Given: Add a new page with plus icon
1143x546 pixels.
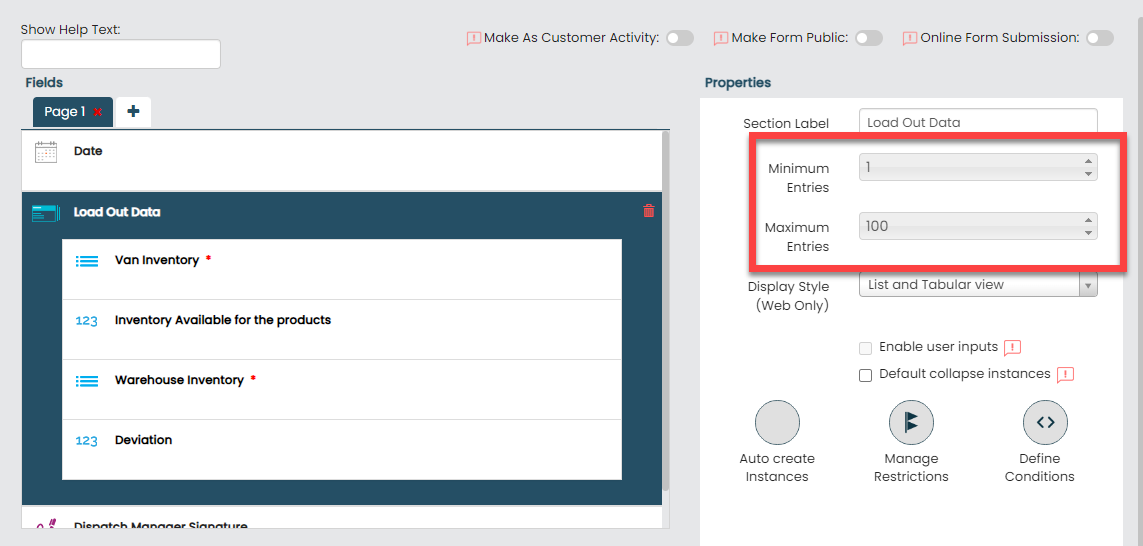Looking at the screenshot, I should click(133, 112).
